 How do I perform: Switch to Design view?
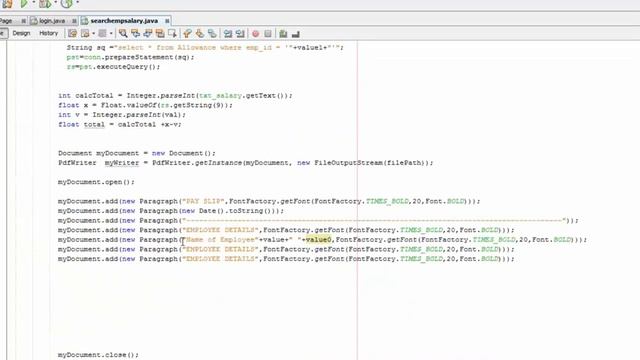[x=21, y=33]
